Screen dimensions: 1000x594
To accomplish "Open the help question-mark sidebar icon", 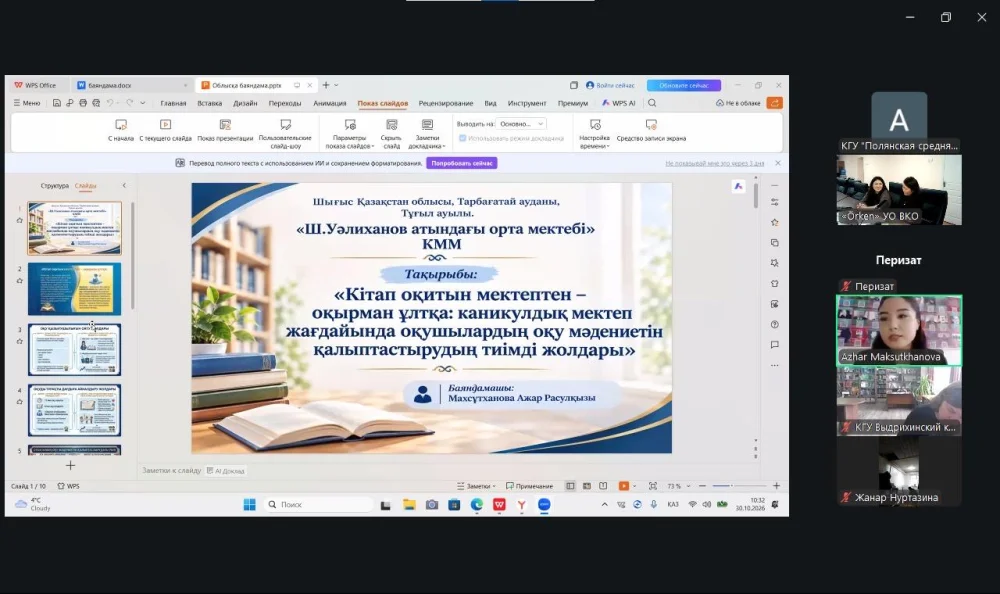I will [x=774, y=324].
